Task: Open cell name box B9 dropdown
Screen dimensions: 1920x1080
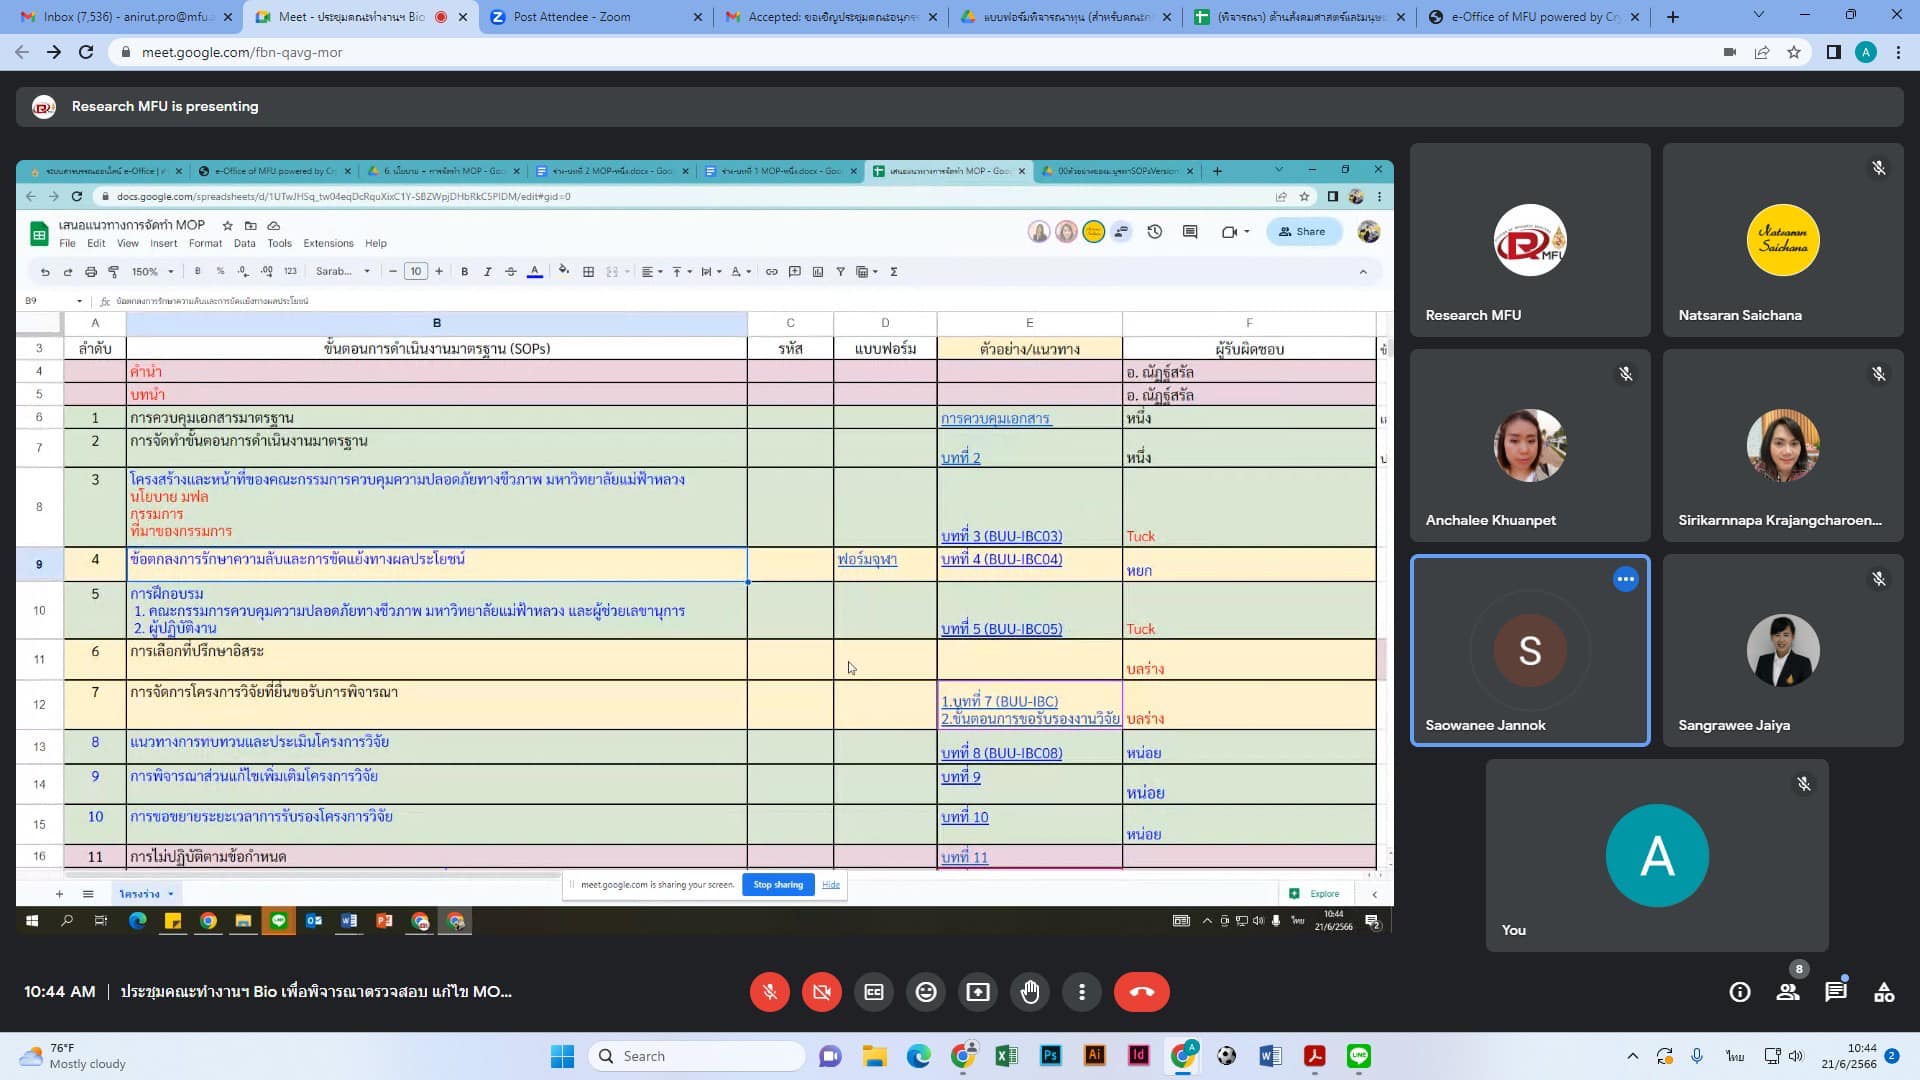Action: click(79, 301)
